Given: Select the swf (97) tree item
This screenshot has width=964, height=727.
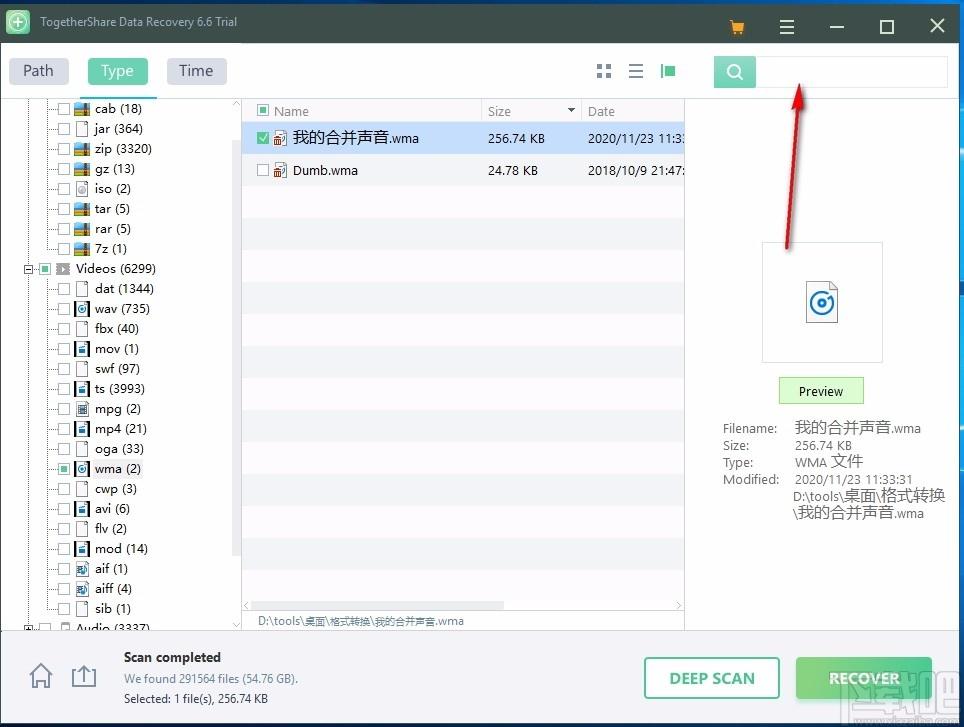Looking at the screenshot, I should [117, 369].
